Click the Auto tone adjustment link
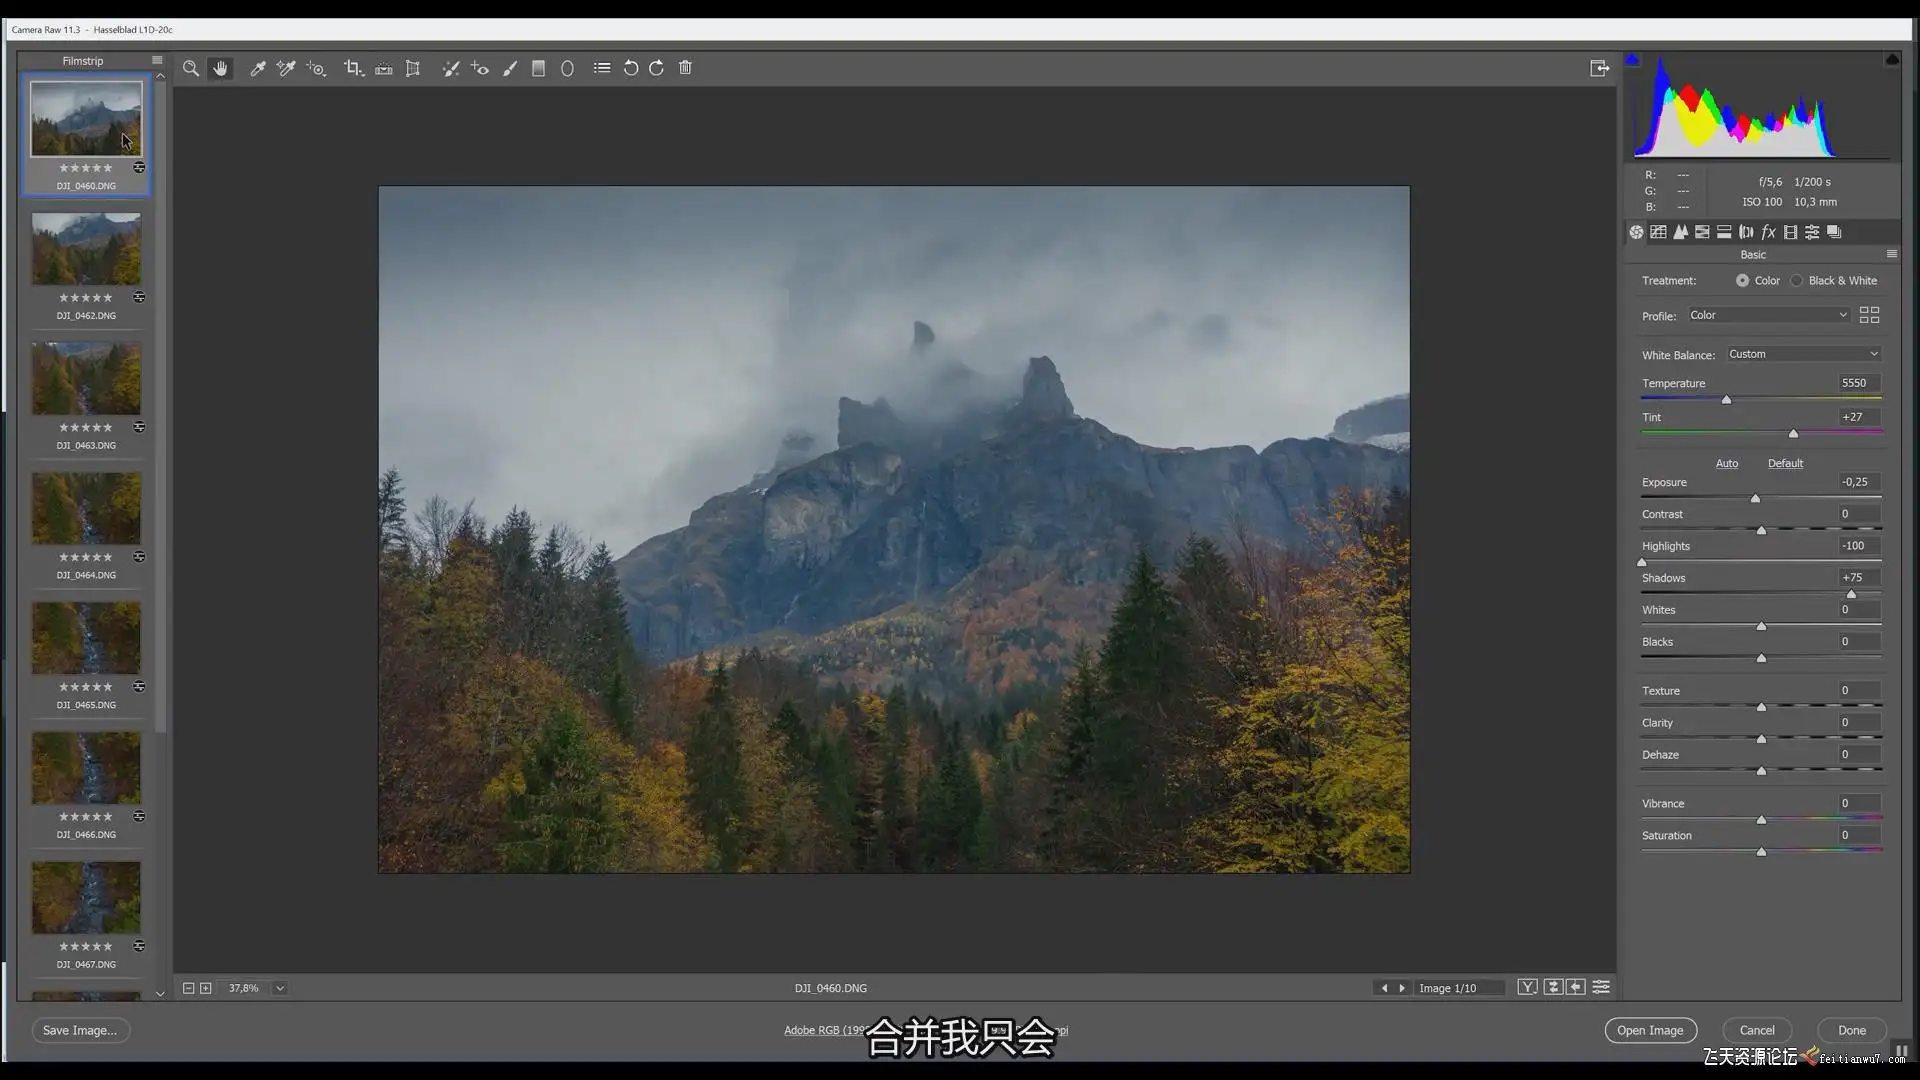The width and height of the screenshot is (1920, 1080). [x=1727, y=463]
